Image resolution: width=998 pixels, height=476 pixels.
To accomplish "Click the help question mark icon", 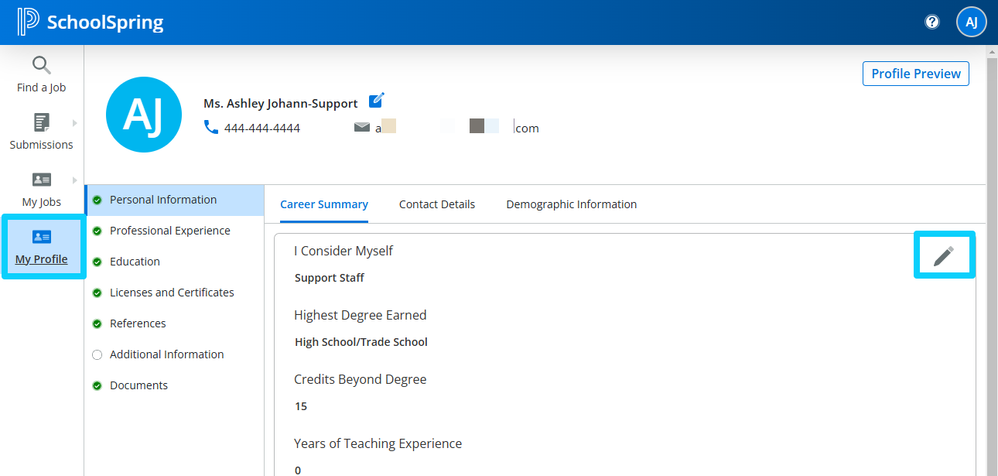I will click(x=932, y=22).
